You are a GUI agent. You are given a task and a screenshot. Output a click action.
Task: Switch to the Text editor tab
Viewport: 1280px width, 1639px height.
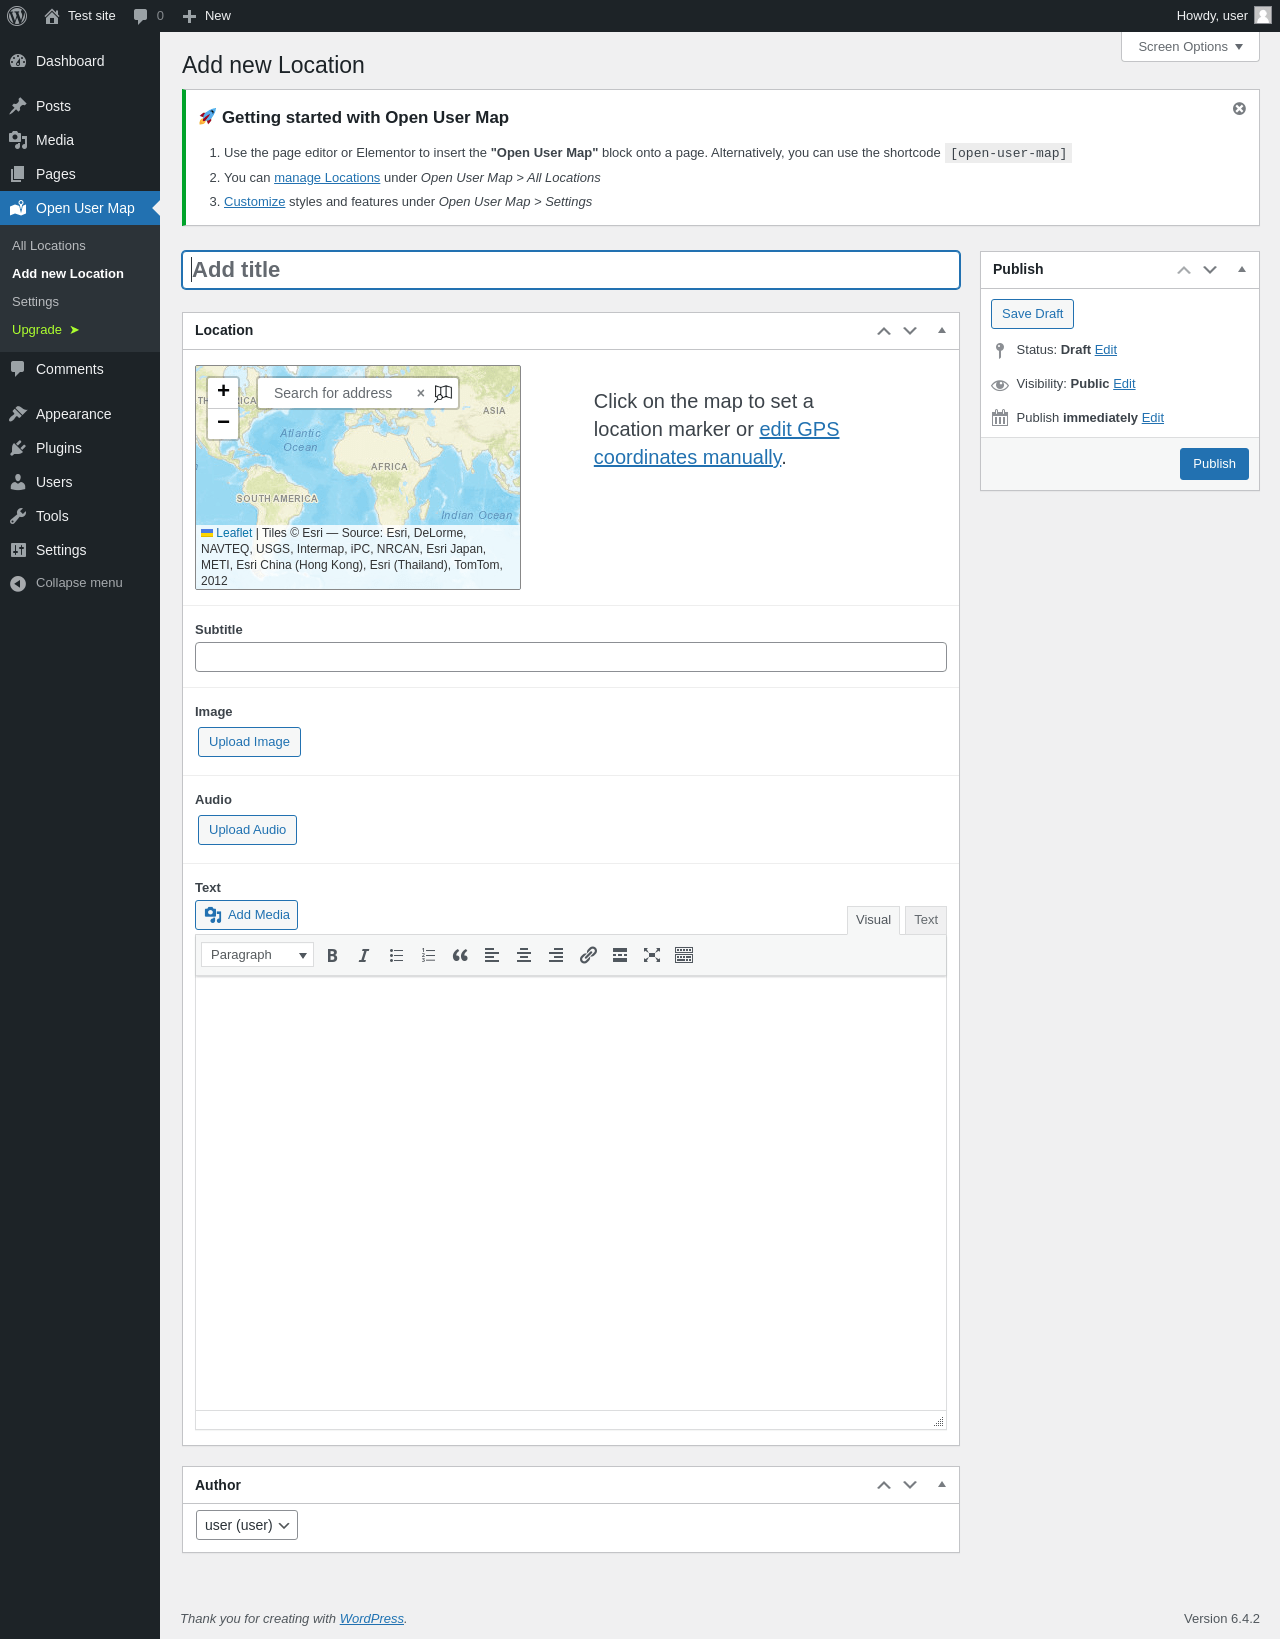[x=925, y=920]
